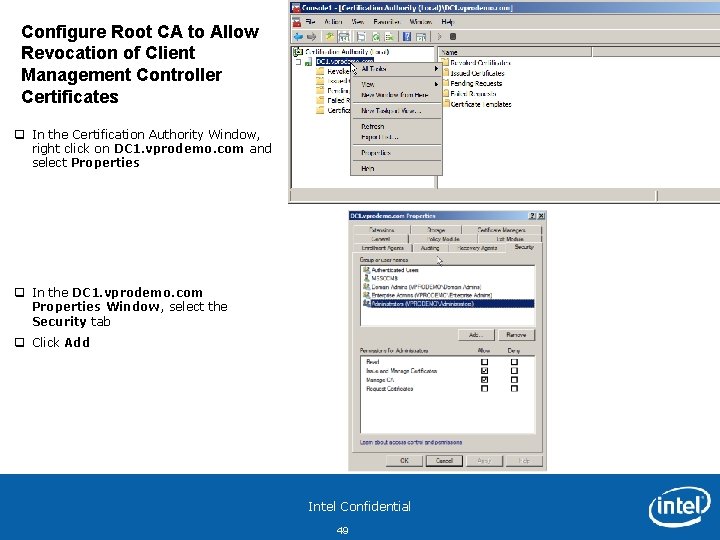Click the gray Forward arrow in console toolbar
This screenshot has height=540, width=720.
click(311, 37)
